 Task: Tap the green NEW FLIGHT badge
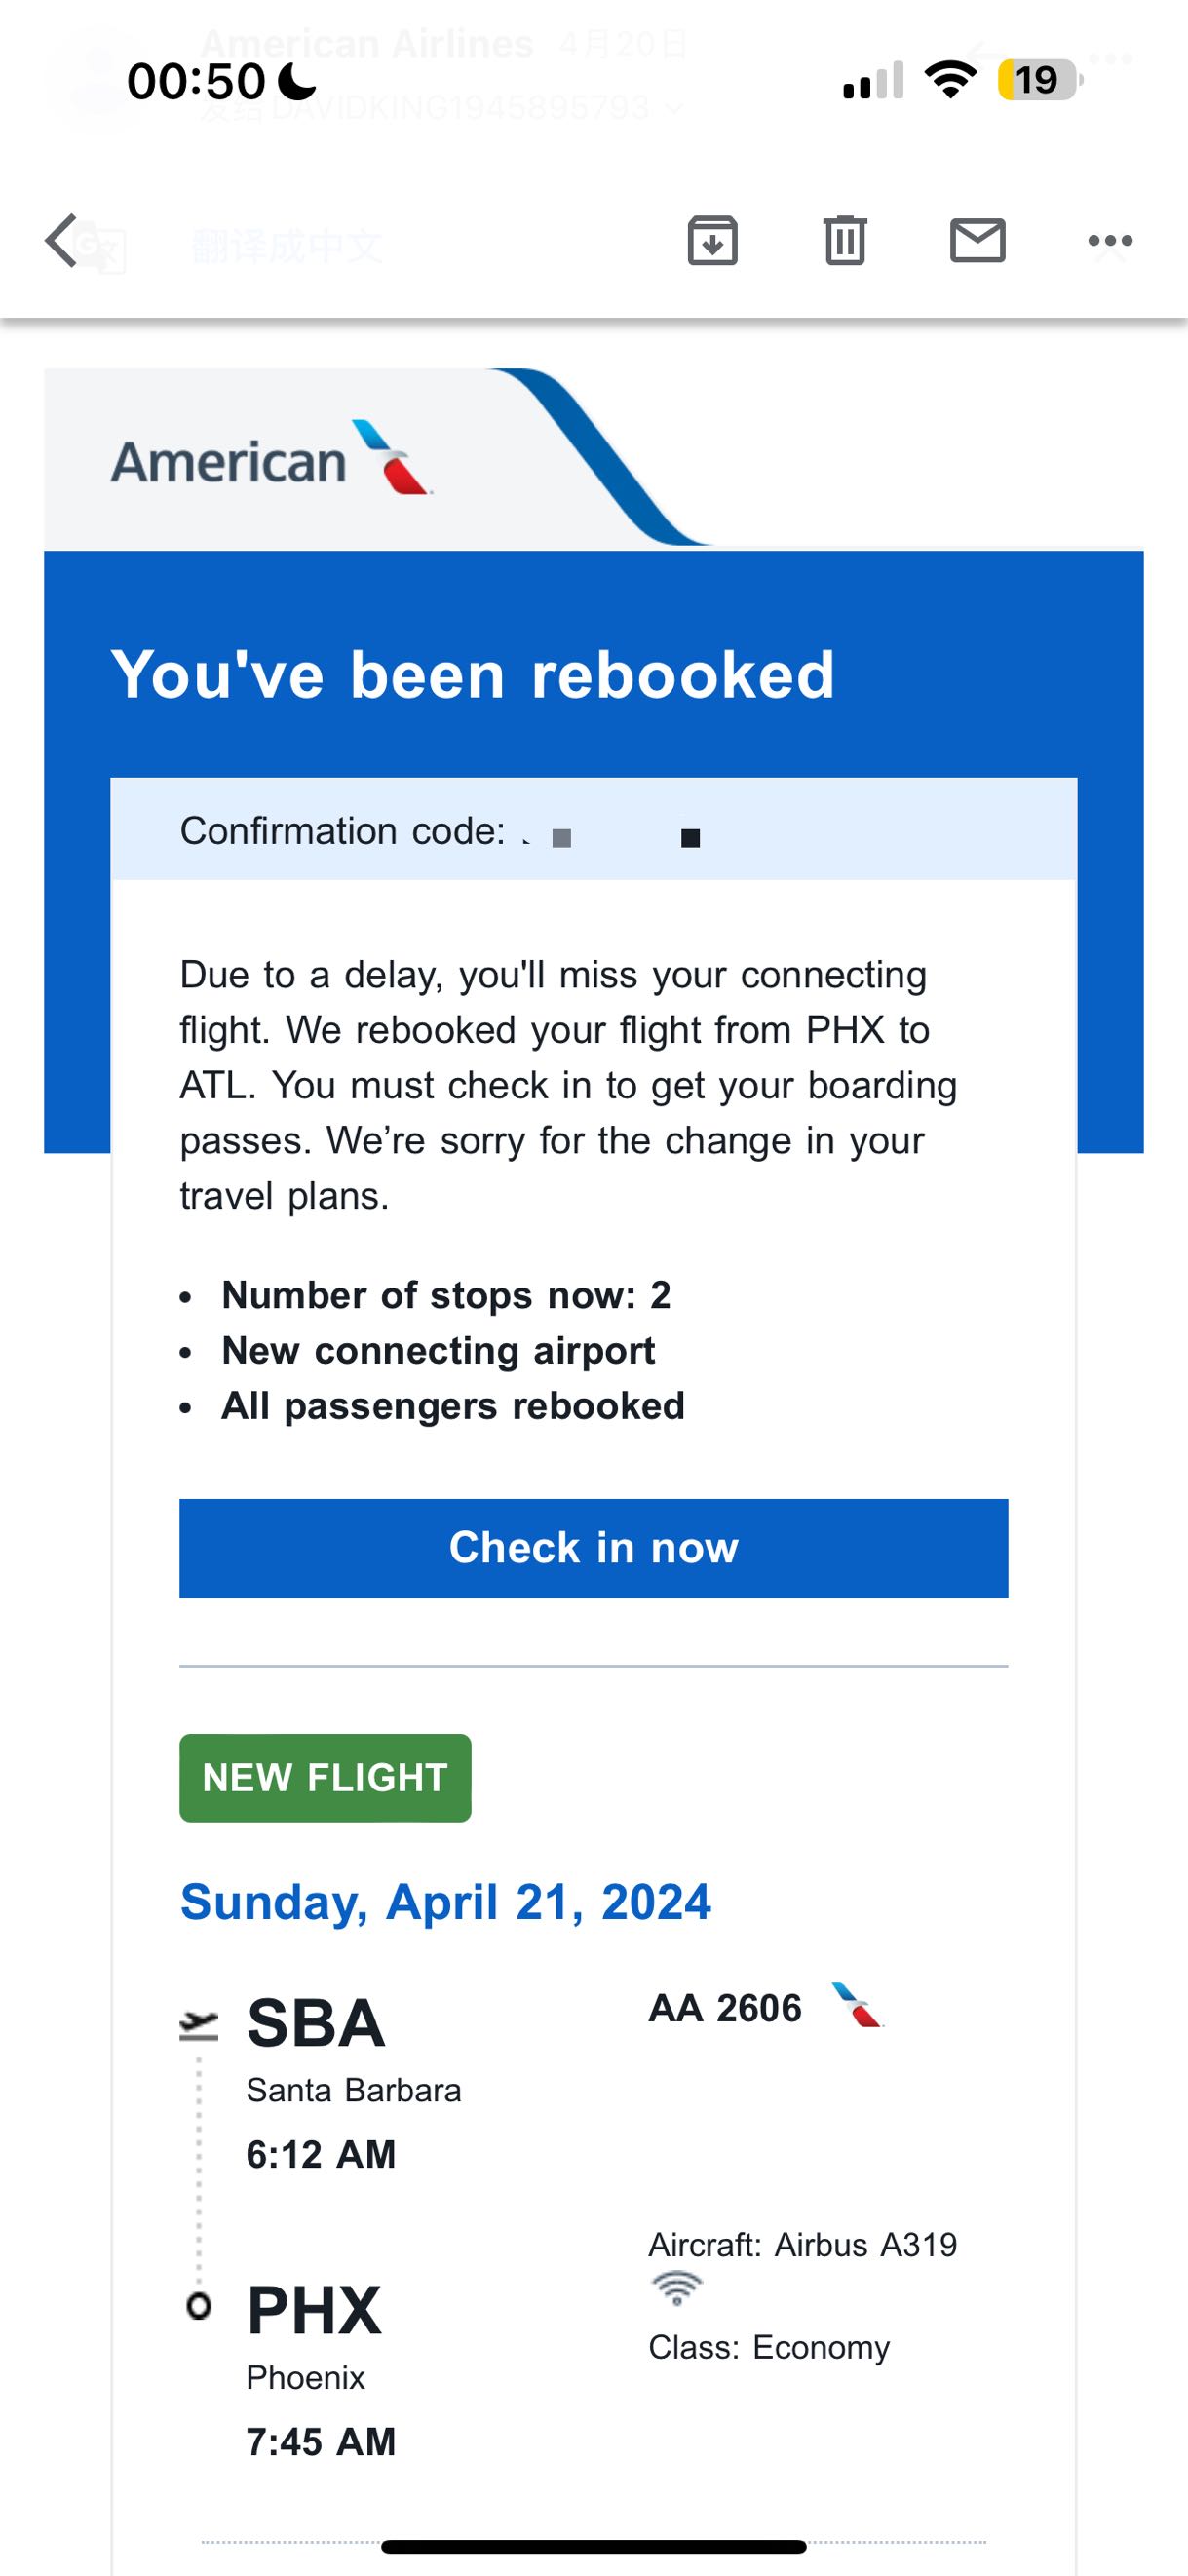[x=325, y=1778]
